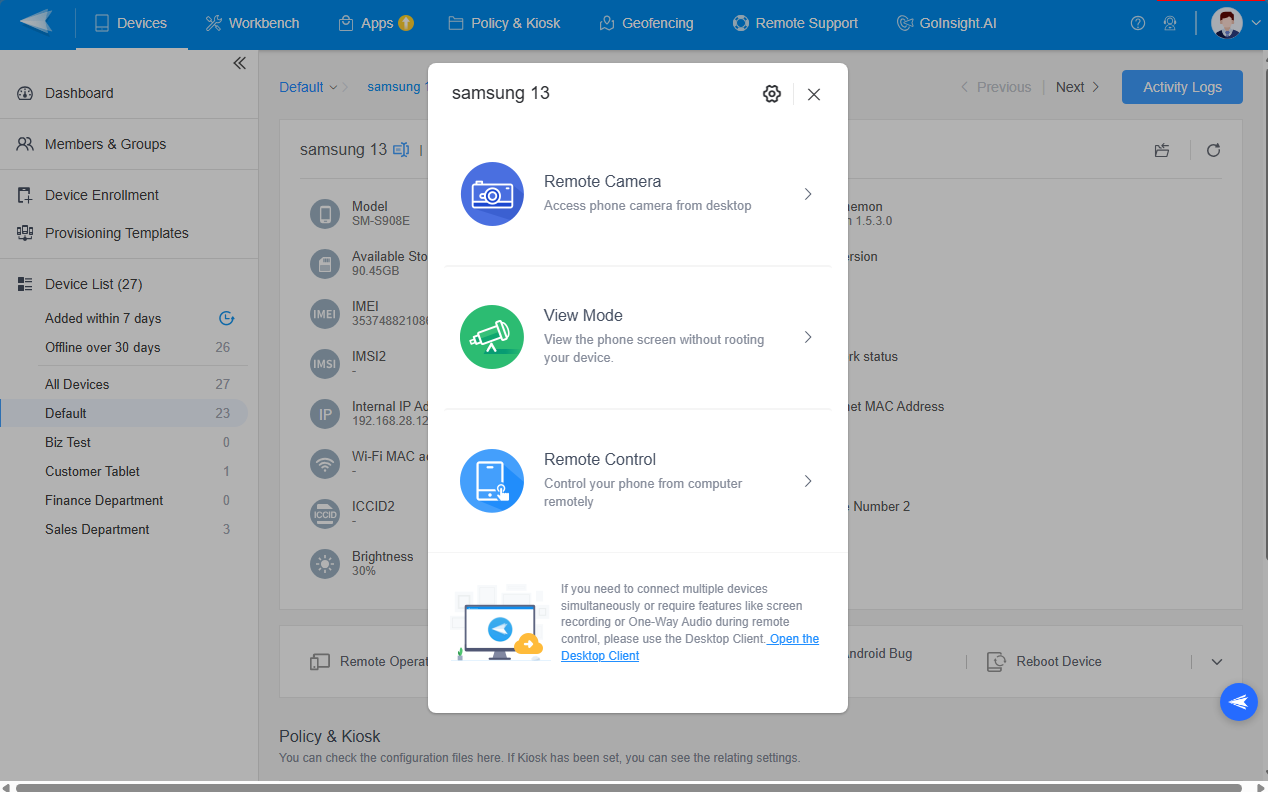Edit device name samsung 13
Screen dimensions: 1268x792
(401, 150)
